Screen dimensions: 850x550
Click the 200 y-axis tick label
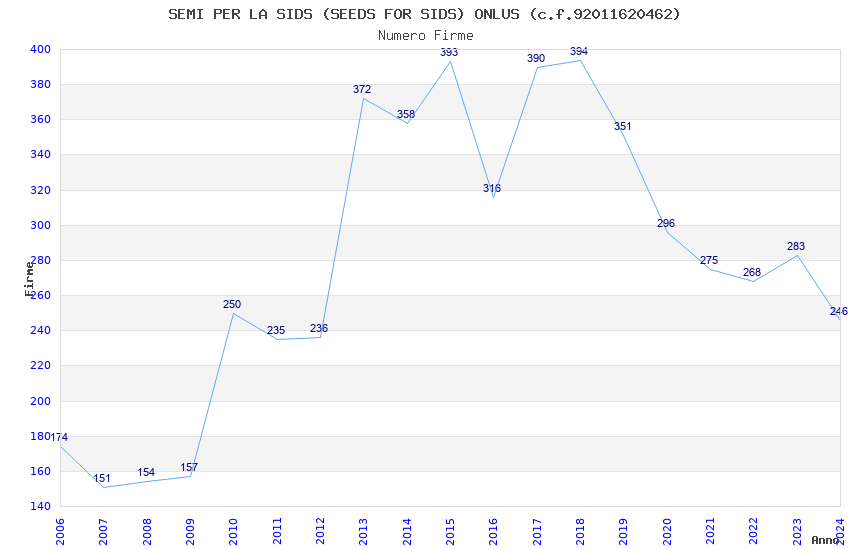point(40,401)
